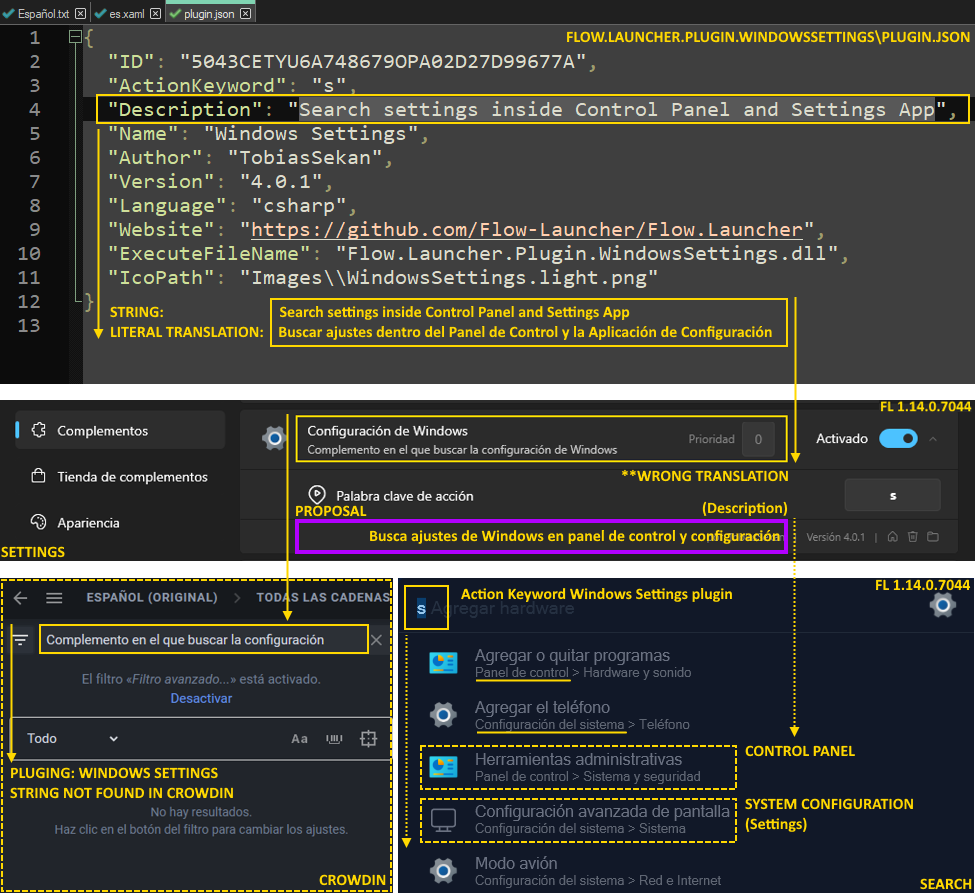Click the trash icon beside Versión 4.0.1
This screenshot has width=975, height=893.
(x=913, y=537)
